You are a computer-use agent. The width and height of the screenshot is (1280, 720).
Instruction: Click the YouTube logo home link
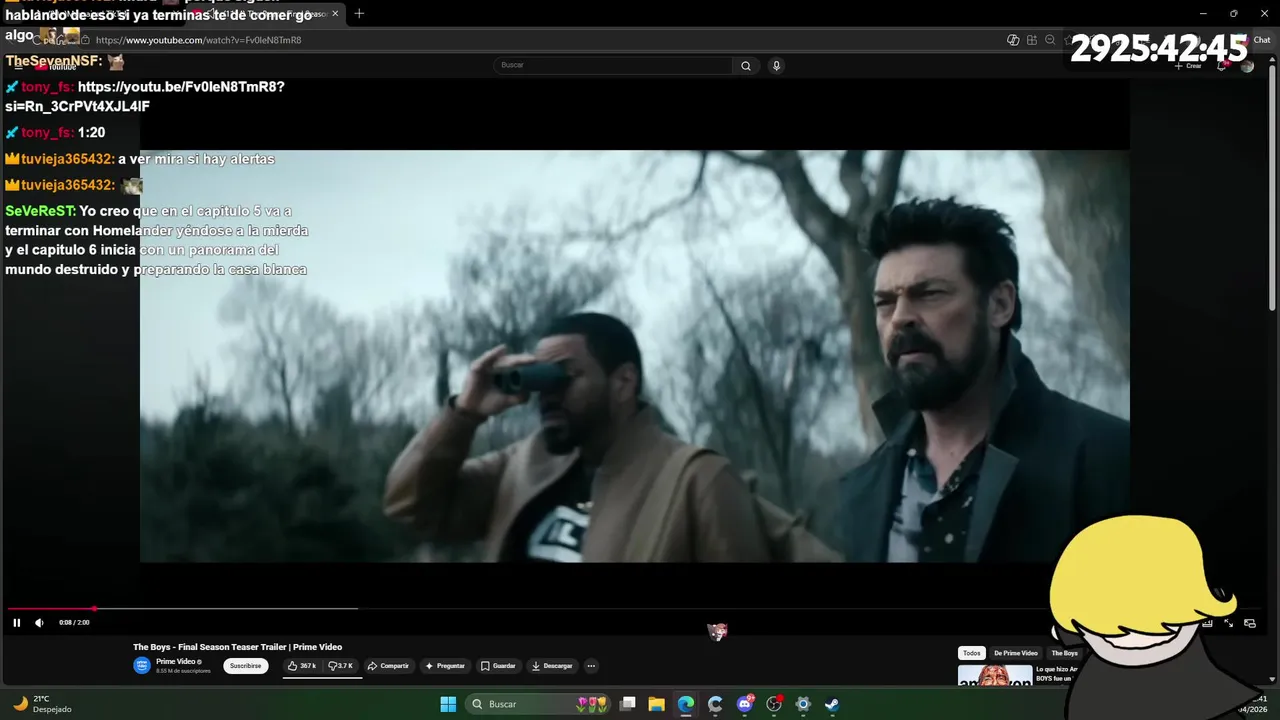click(x=55, y=66)
